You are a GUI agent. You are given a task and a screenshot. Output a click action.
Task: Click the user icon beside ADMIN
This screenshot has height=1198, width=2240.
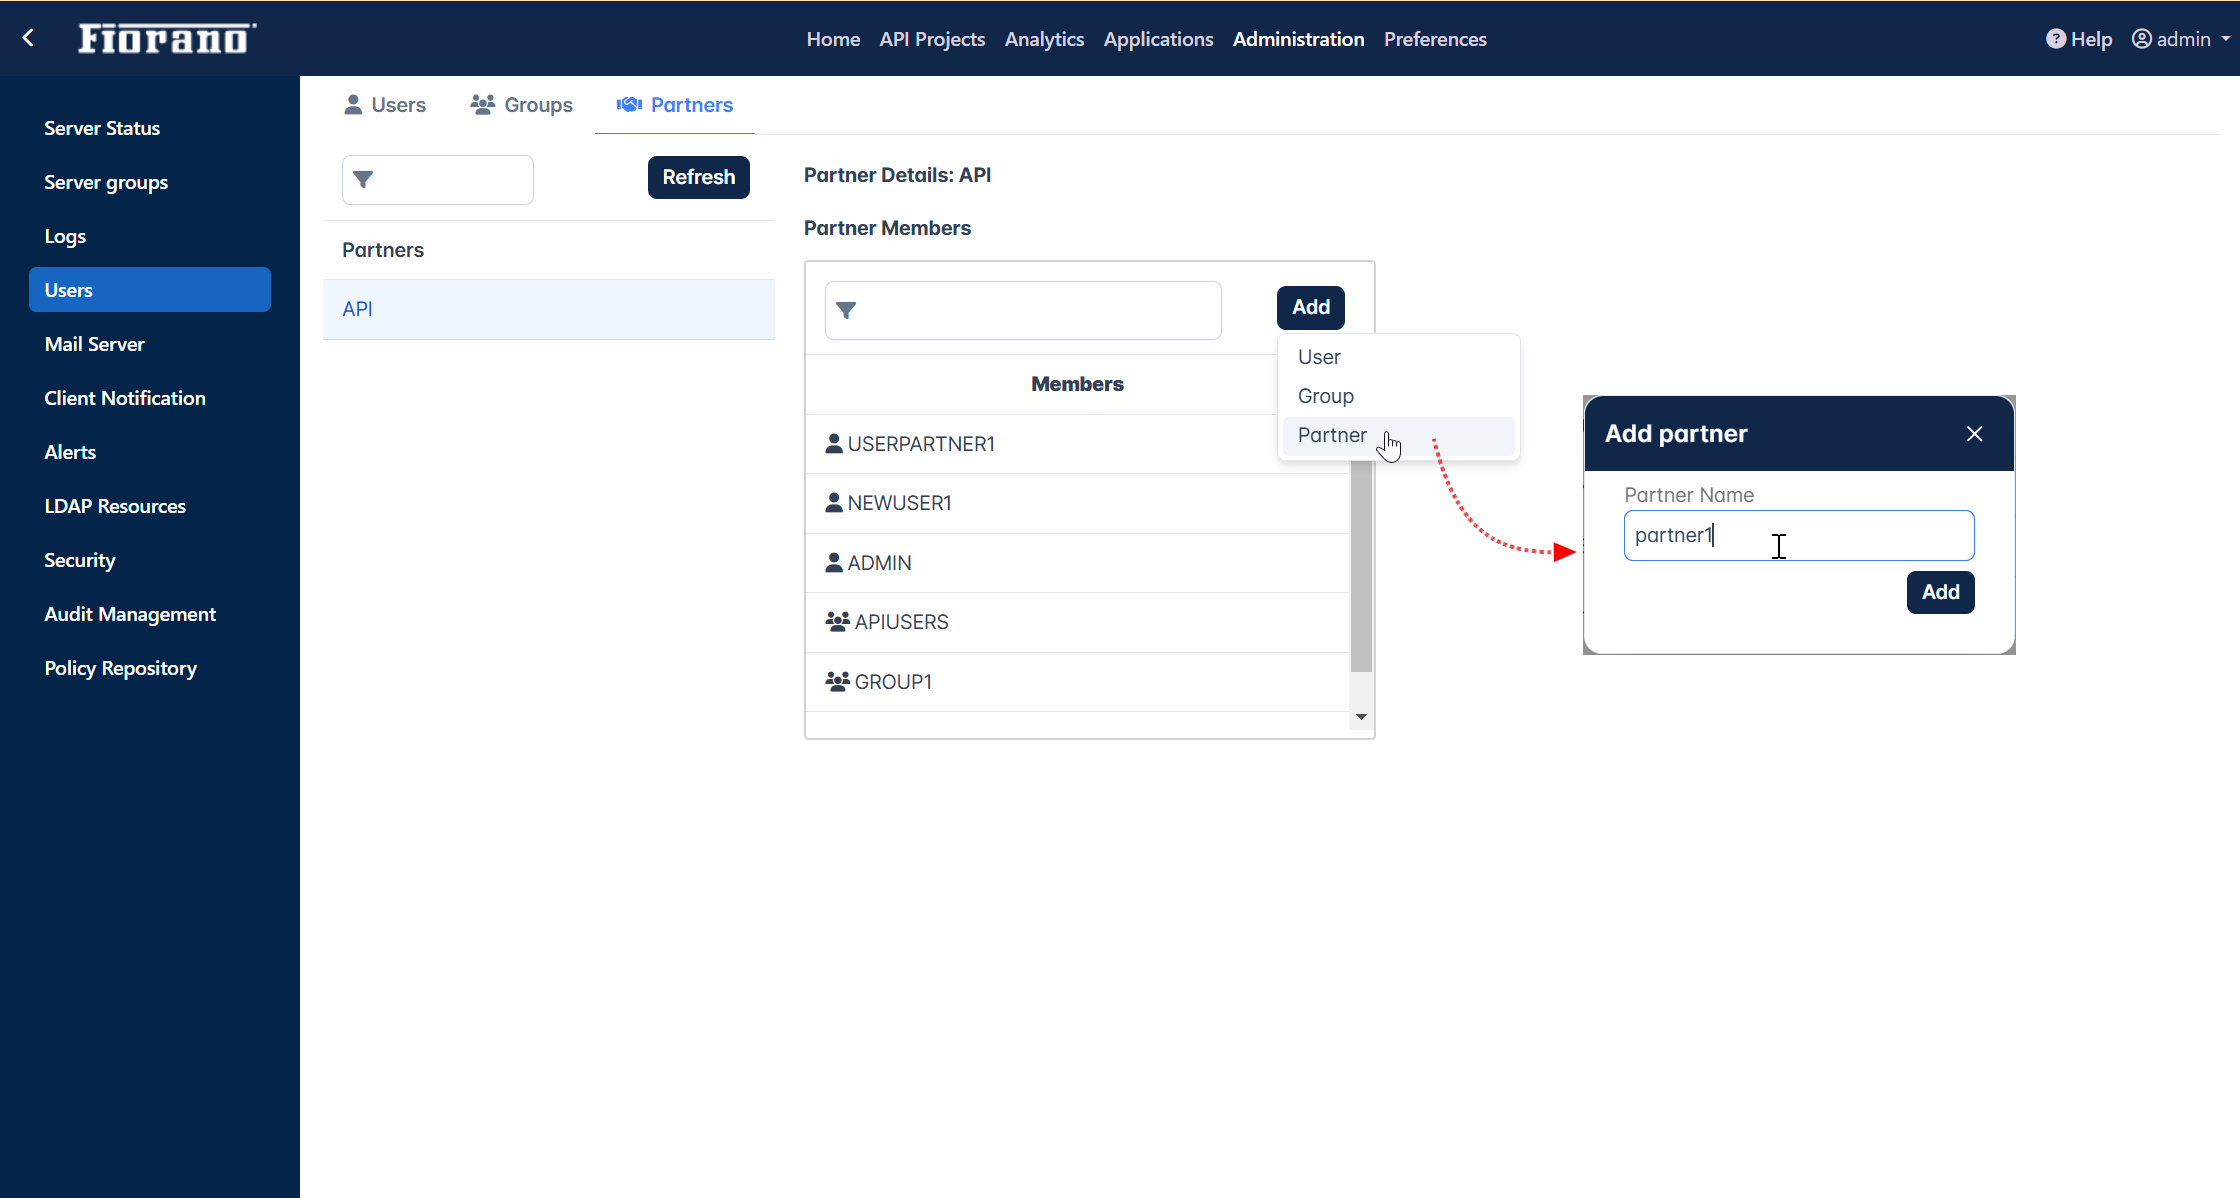(834, 563)
